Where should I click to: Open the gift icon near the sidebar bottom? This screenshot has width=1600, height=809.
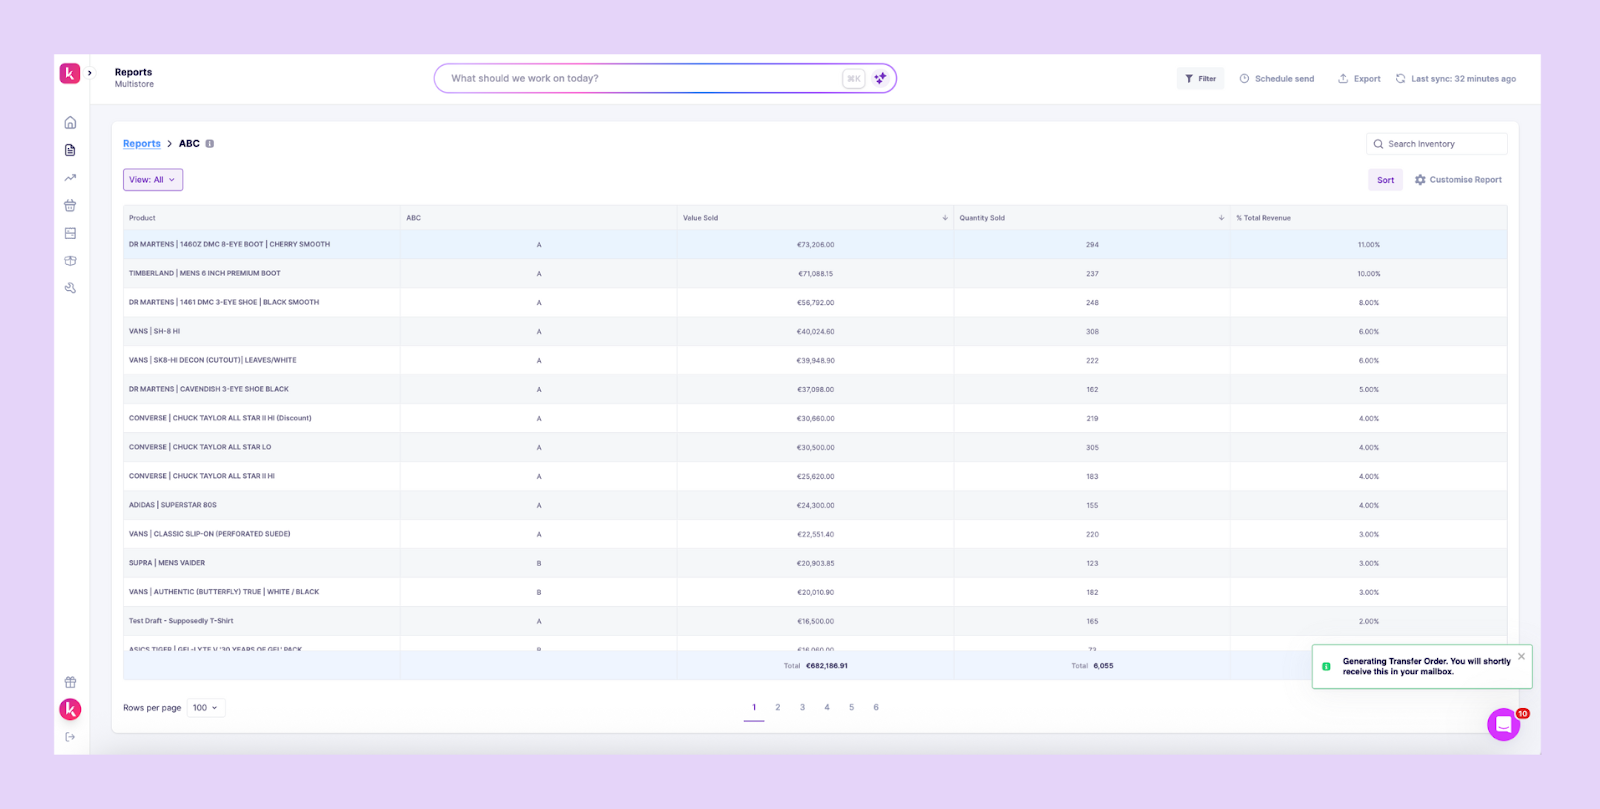pos(70,682)
